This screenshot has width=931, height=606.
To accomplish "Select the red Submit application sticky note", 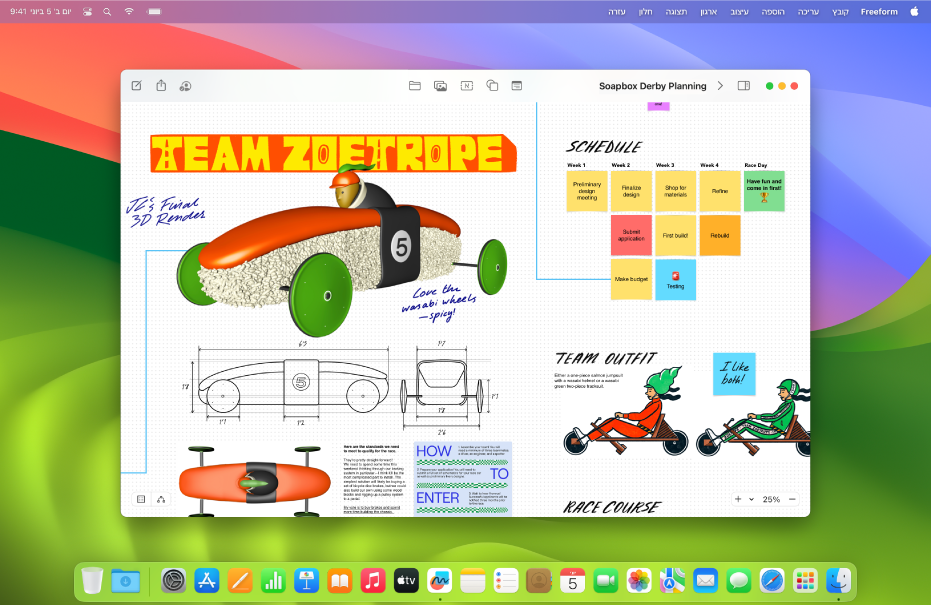I will click(631, 235).
